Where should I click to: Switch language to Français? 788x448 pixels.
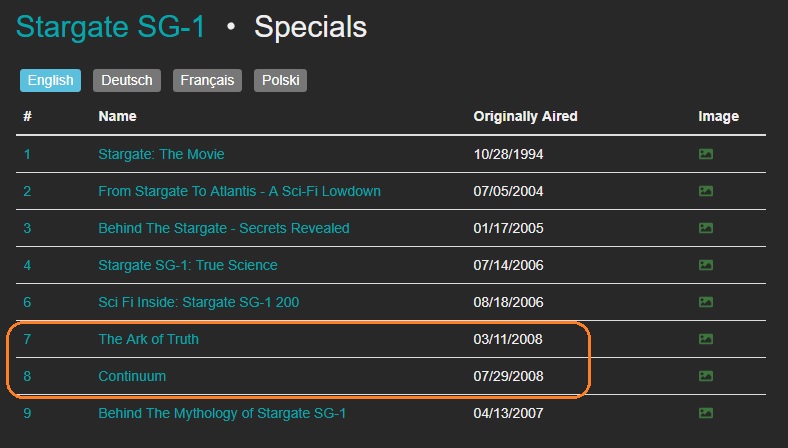tap(207, 80)
